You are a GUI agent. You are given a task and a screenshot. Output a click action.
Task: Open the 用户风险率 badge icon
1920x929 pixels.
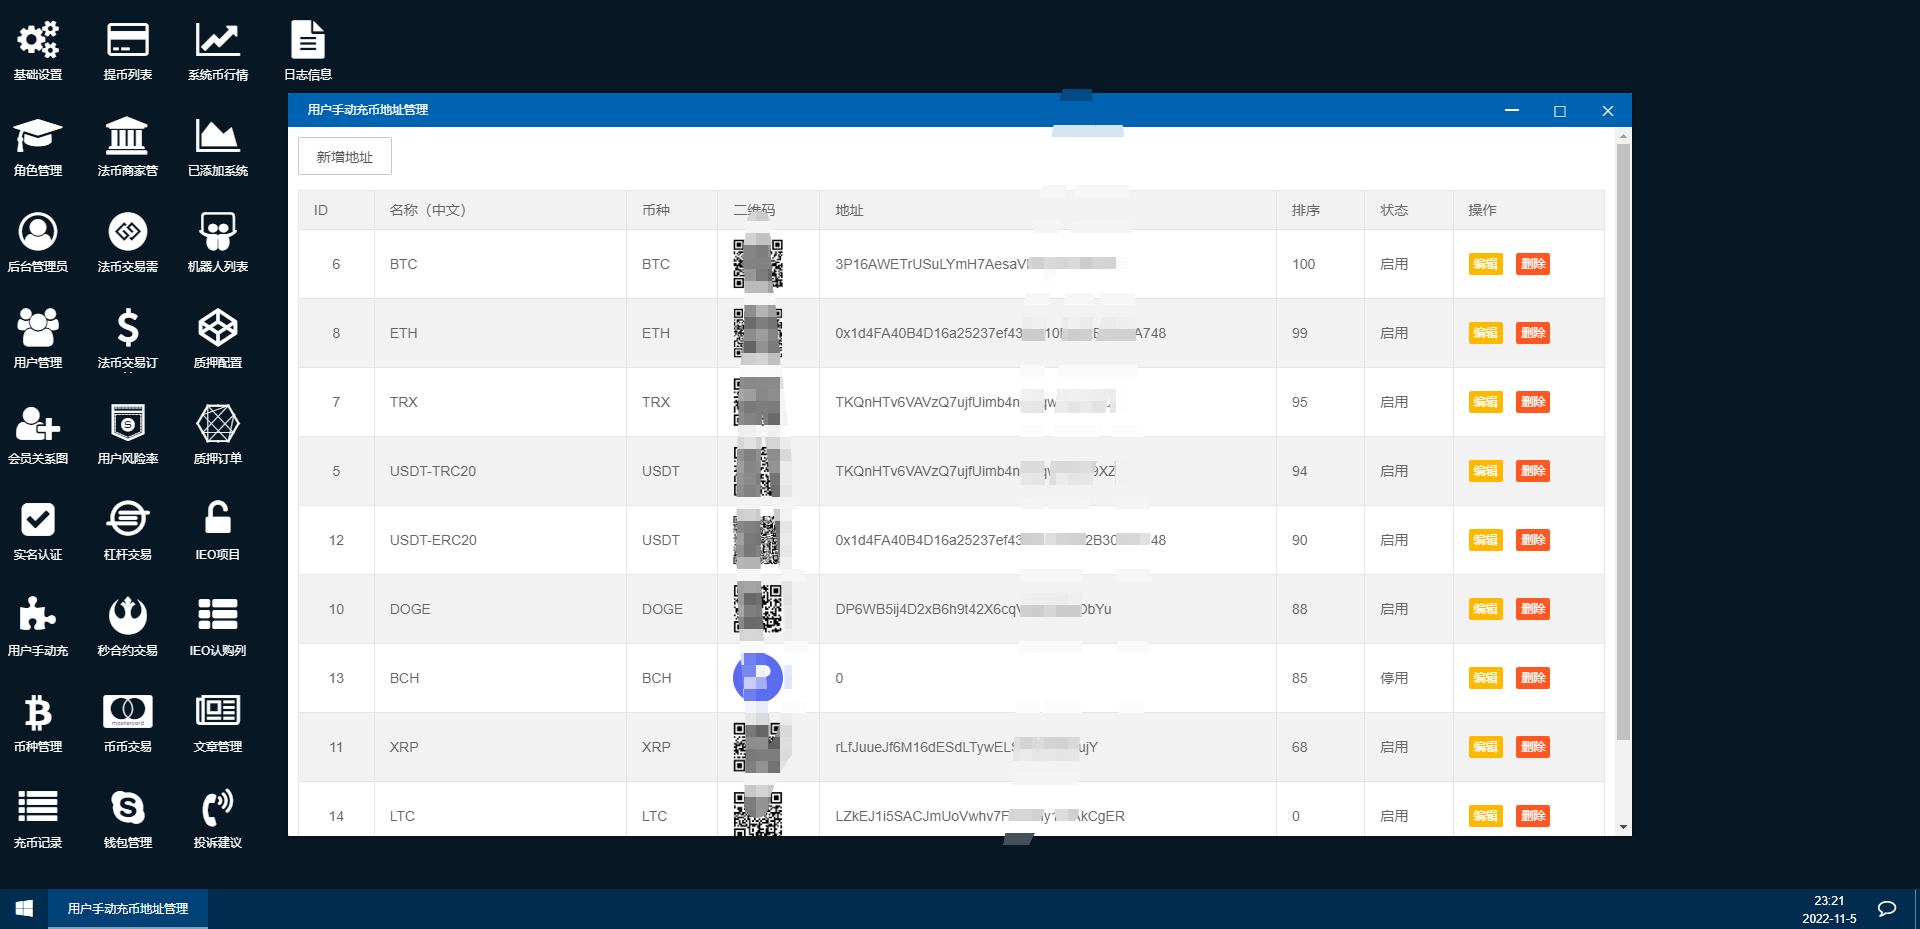coord(128,424)
